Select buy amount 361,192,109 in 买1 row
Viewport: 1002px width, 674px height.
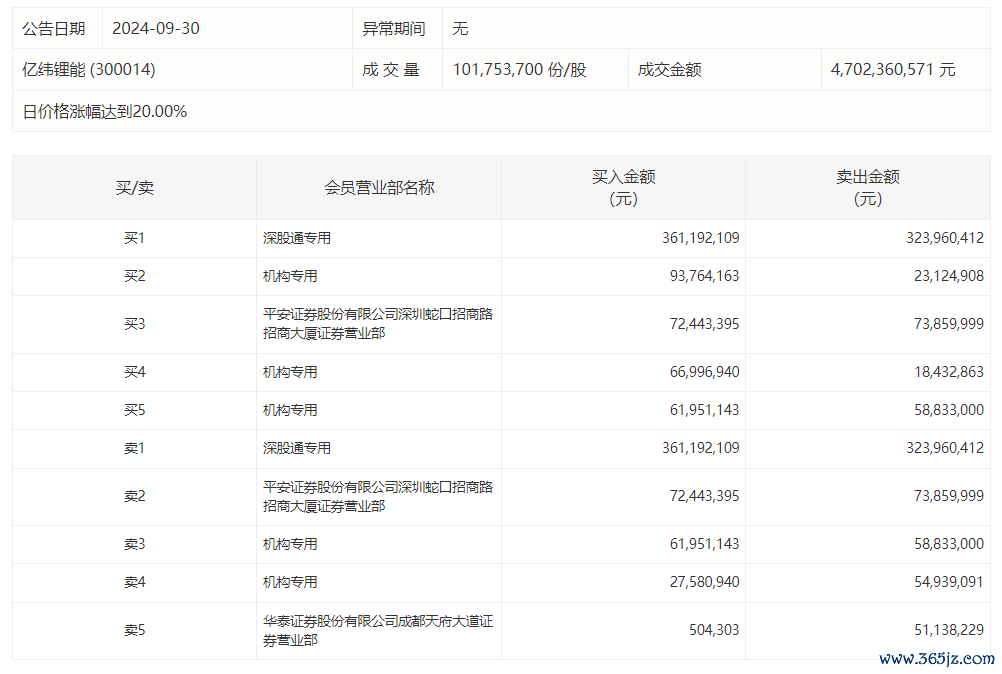click(x=700, y=238)
